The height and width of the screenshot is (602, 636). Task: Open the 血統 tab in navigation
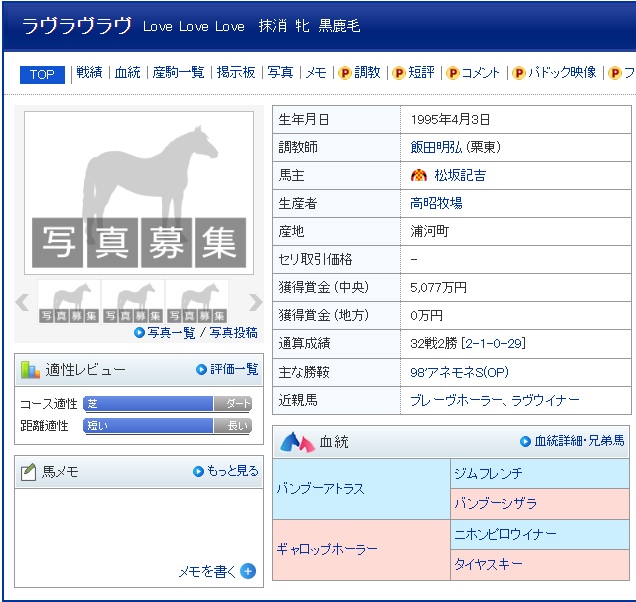tap(127, 73)
